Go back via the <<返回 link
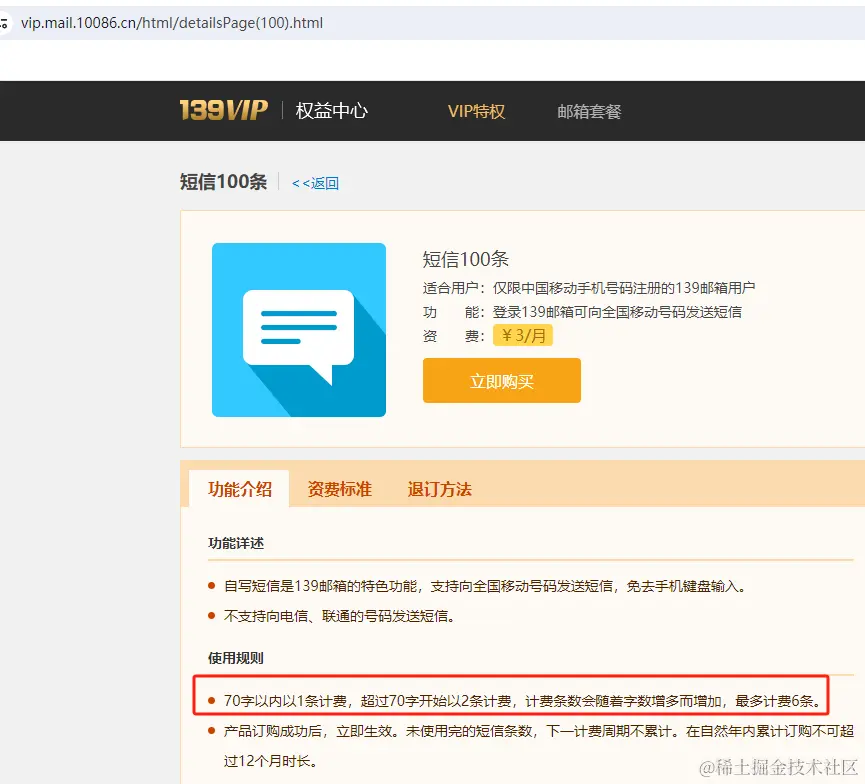 315,183
